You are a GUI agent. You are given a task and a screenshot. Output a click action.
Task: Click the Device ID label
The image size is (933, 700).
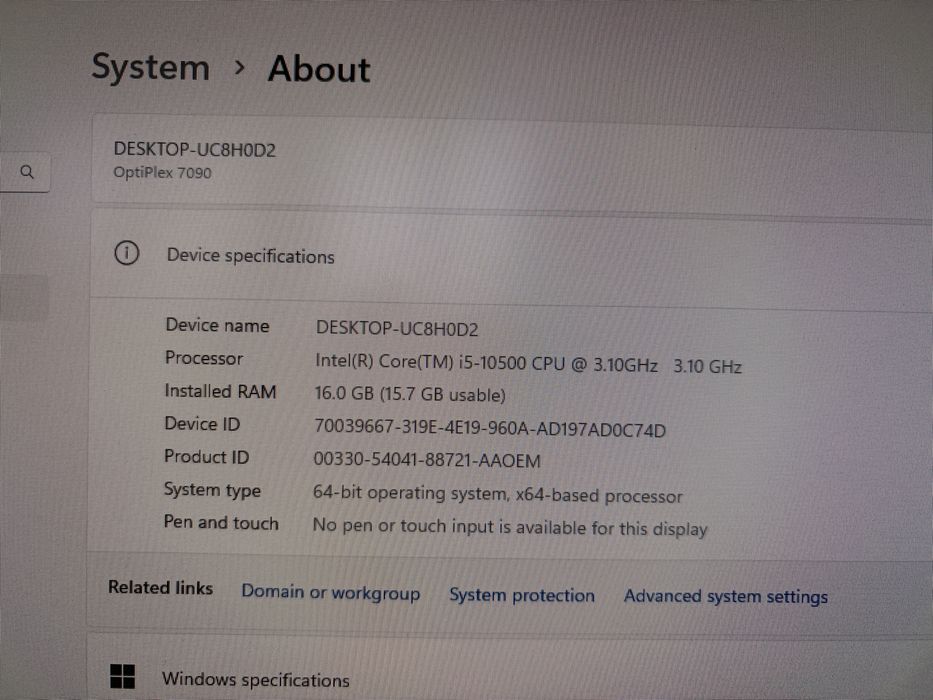202,424
